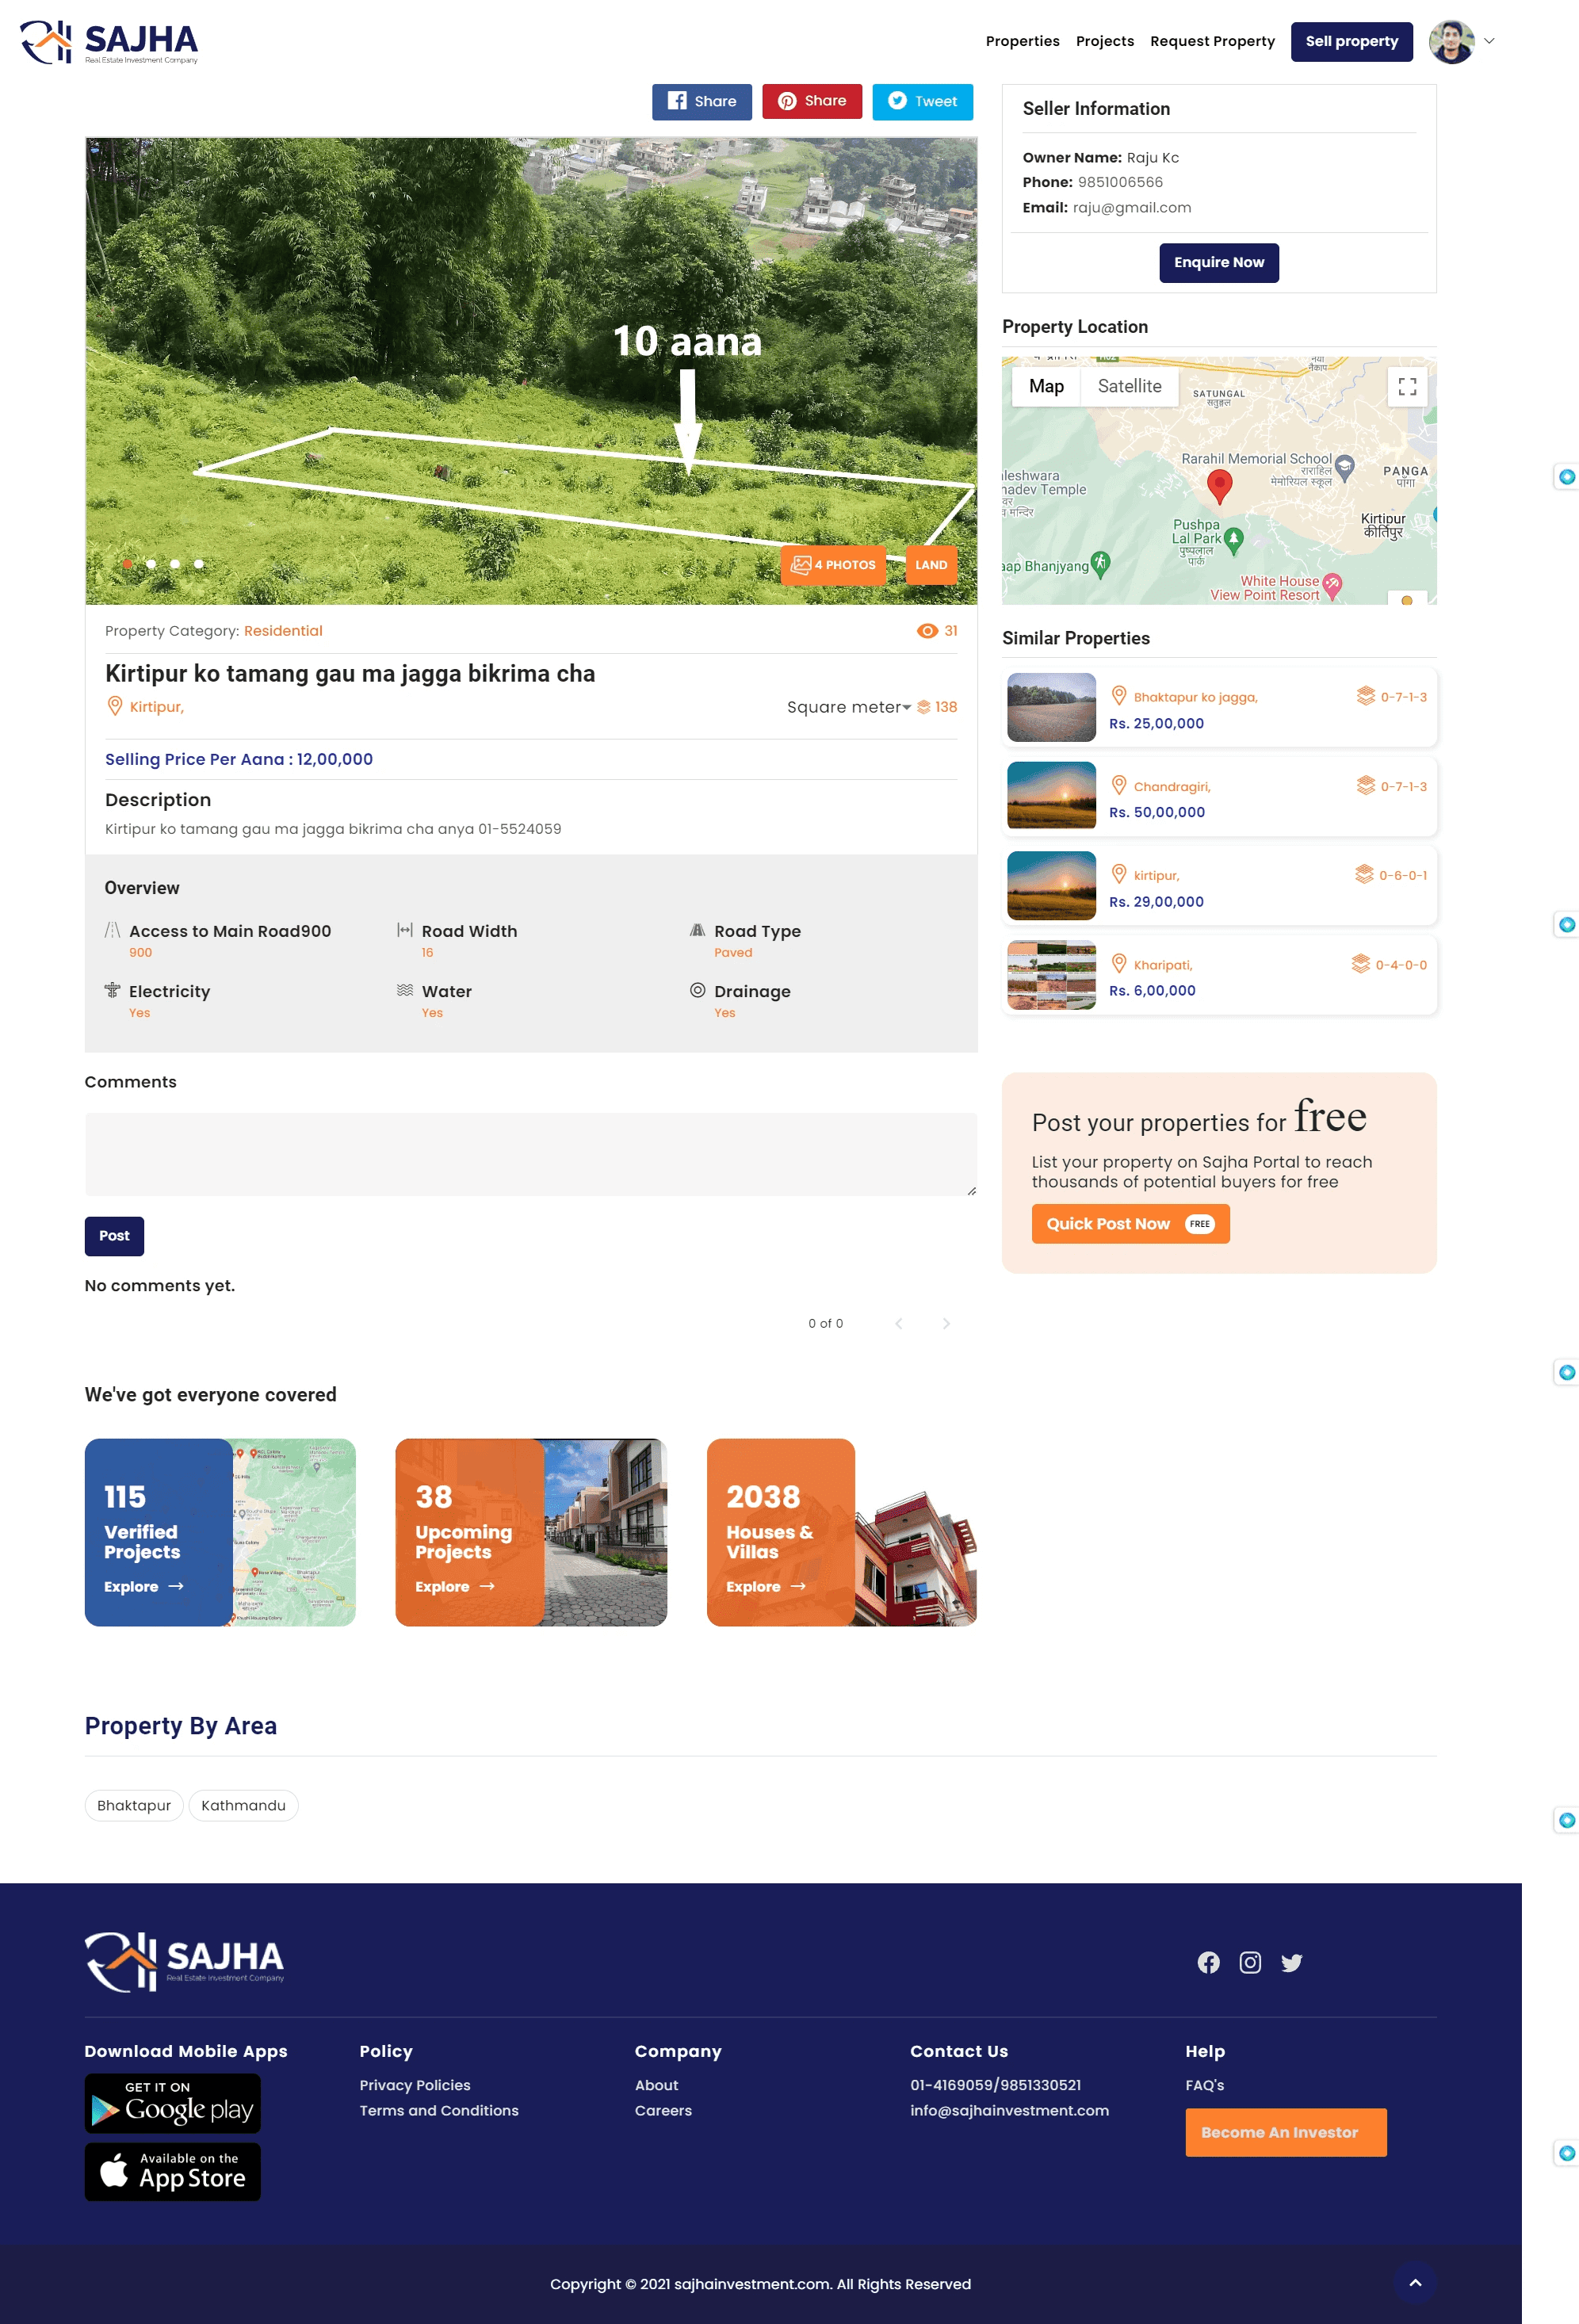Image resolution: width=1579 pixels, height=2324 pixels.
Task: Open the Square meter unit dropdown
Action: 848,707
